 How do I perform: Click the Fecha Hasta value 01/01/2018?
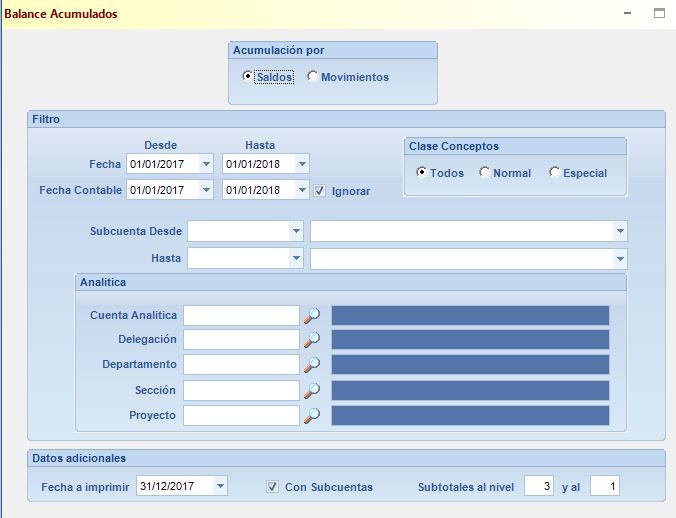[253, 164]
